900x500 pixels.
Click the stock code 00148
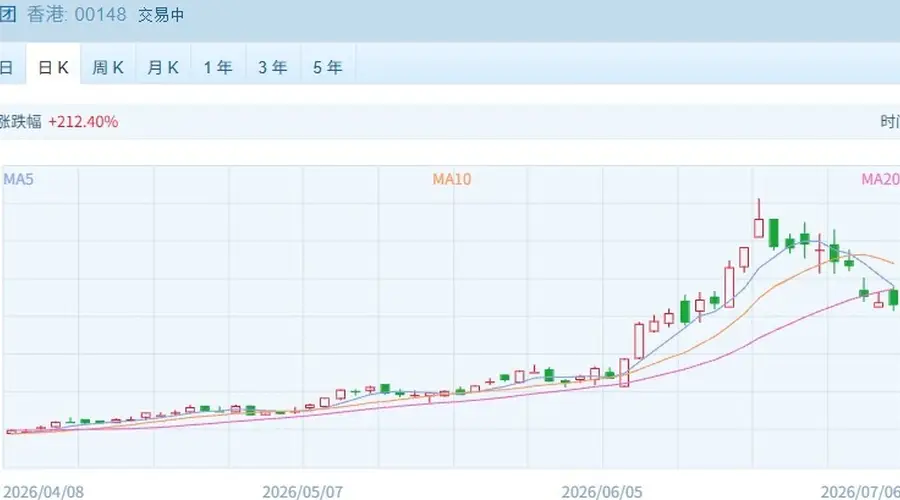tap(100, 14)
